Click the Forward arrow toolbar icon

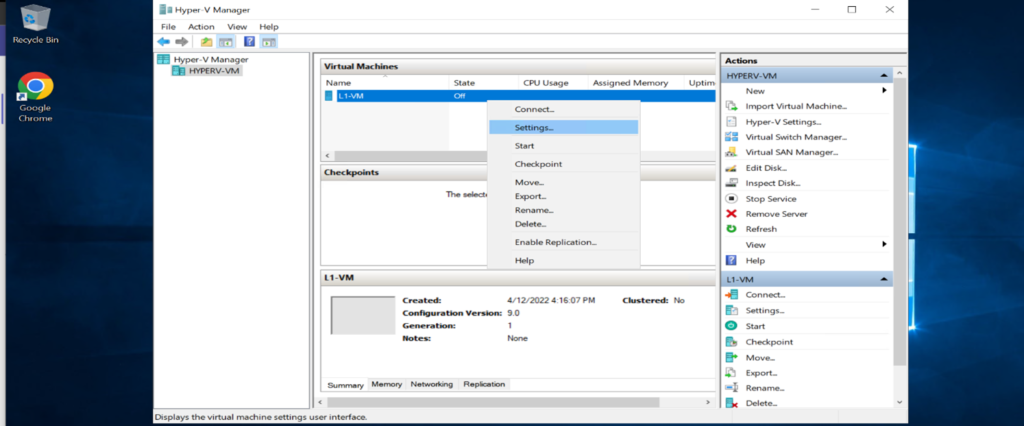(x=182, y=42)
